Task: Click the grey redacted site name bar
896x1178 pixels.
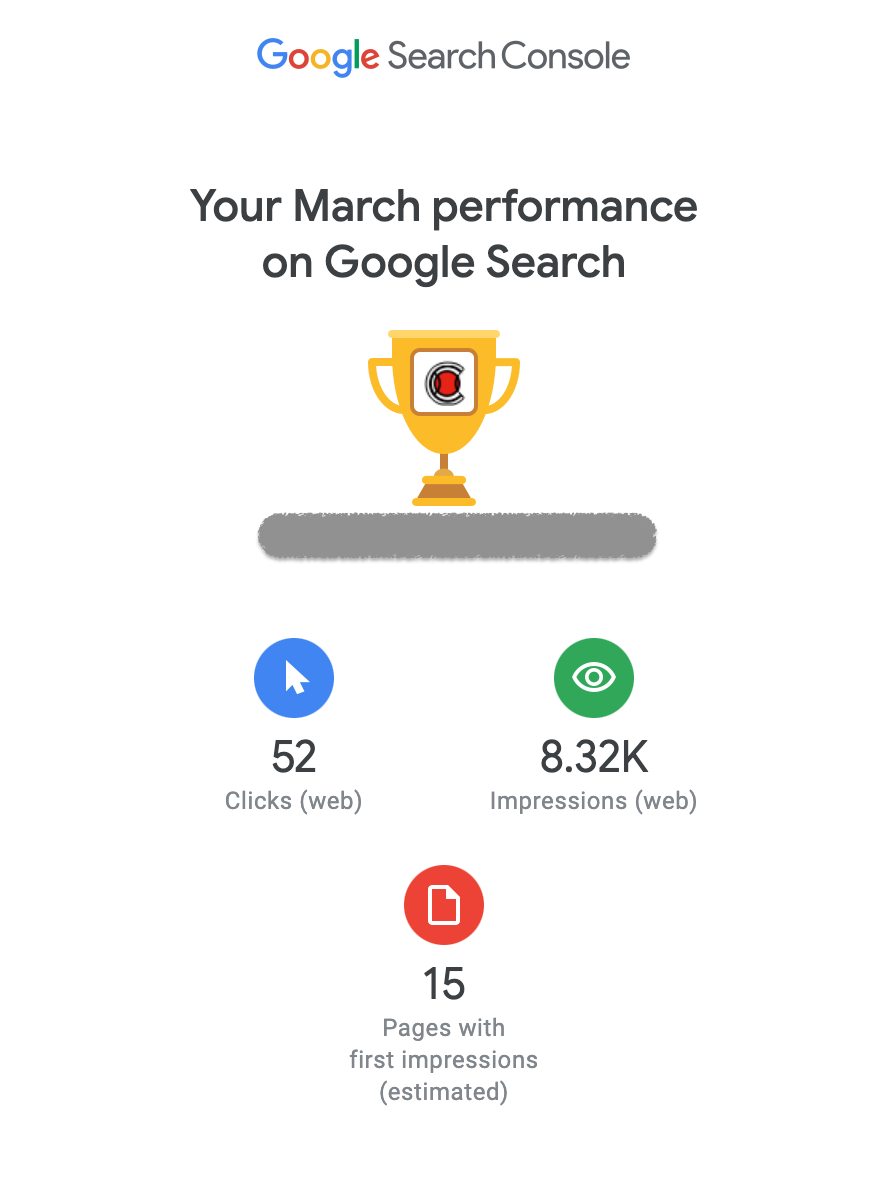Action: (x=457, y=537)
